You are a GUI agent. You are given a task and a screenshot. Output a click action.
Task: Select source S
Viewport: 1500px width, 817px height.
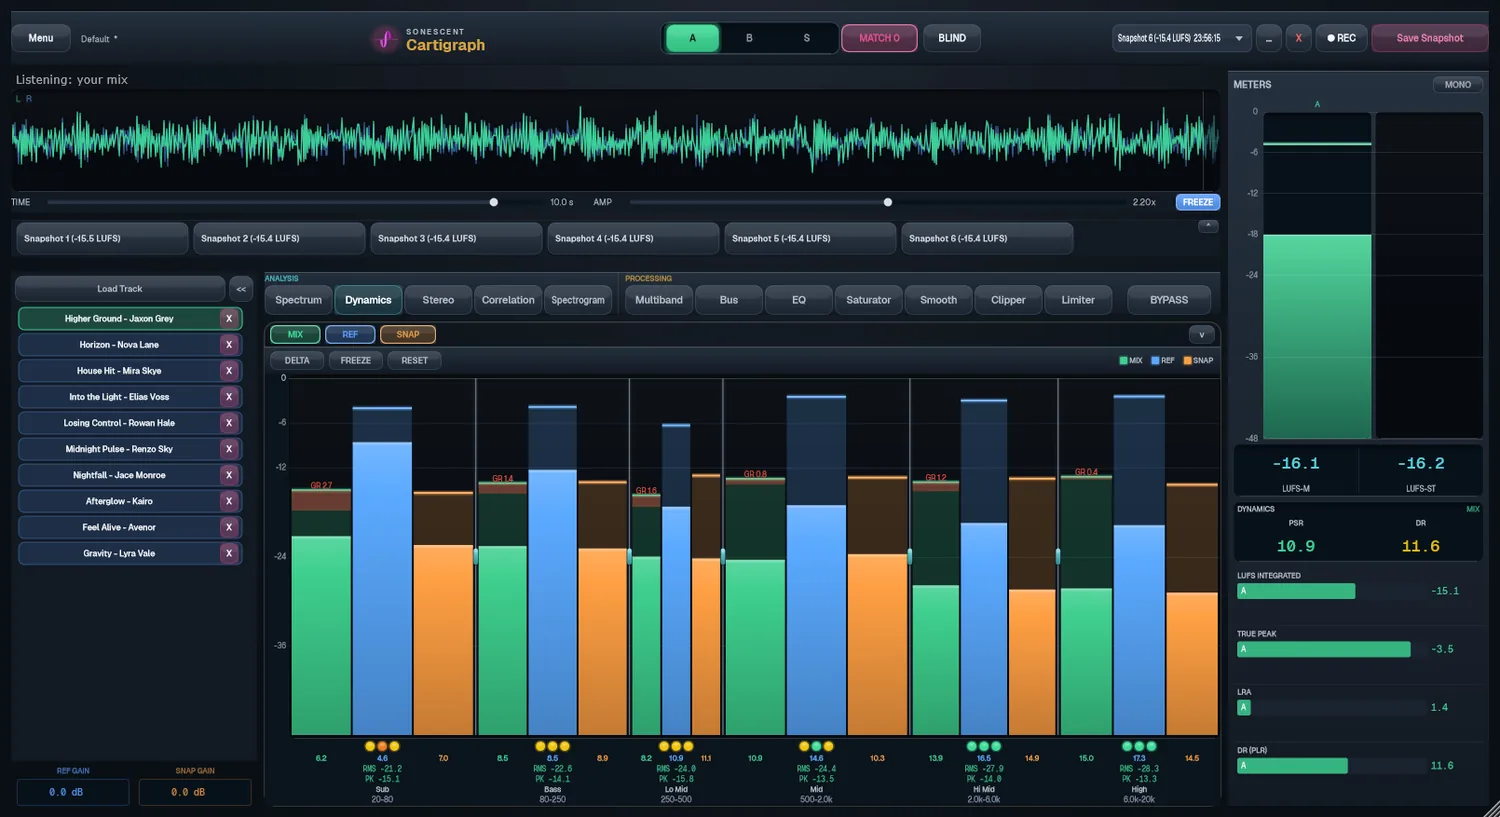(x=807, y=38)
